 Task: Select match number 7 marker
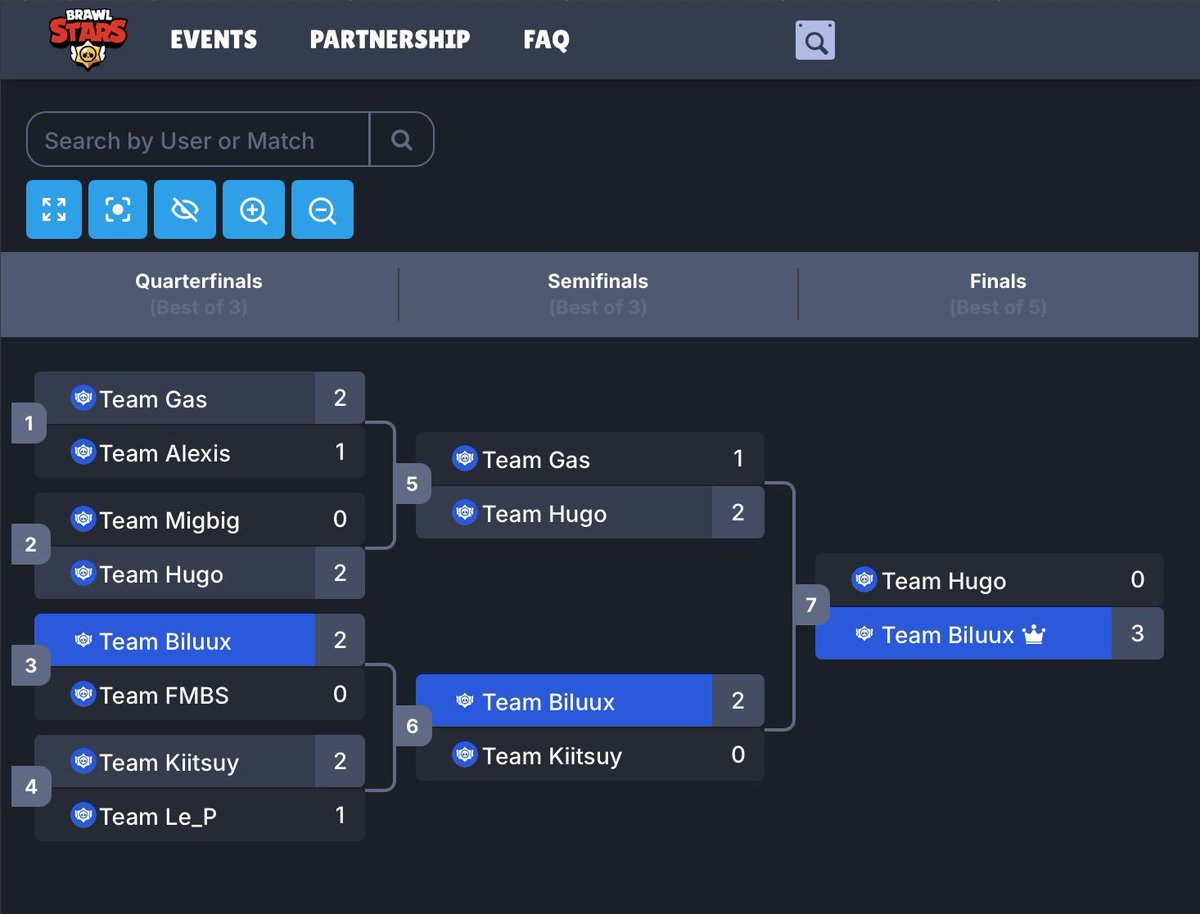[812, 606]
